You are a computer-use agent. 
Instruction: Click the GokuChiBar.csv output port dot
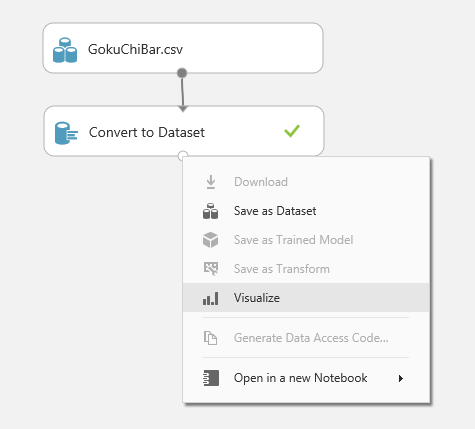(182, 73)
